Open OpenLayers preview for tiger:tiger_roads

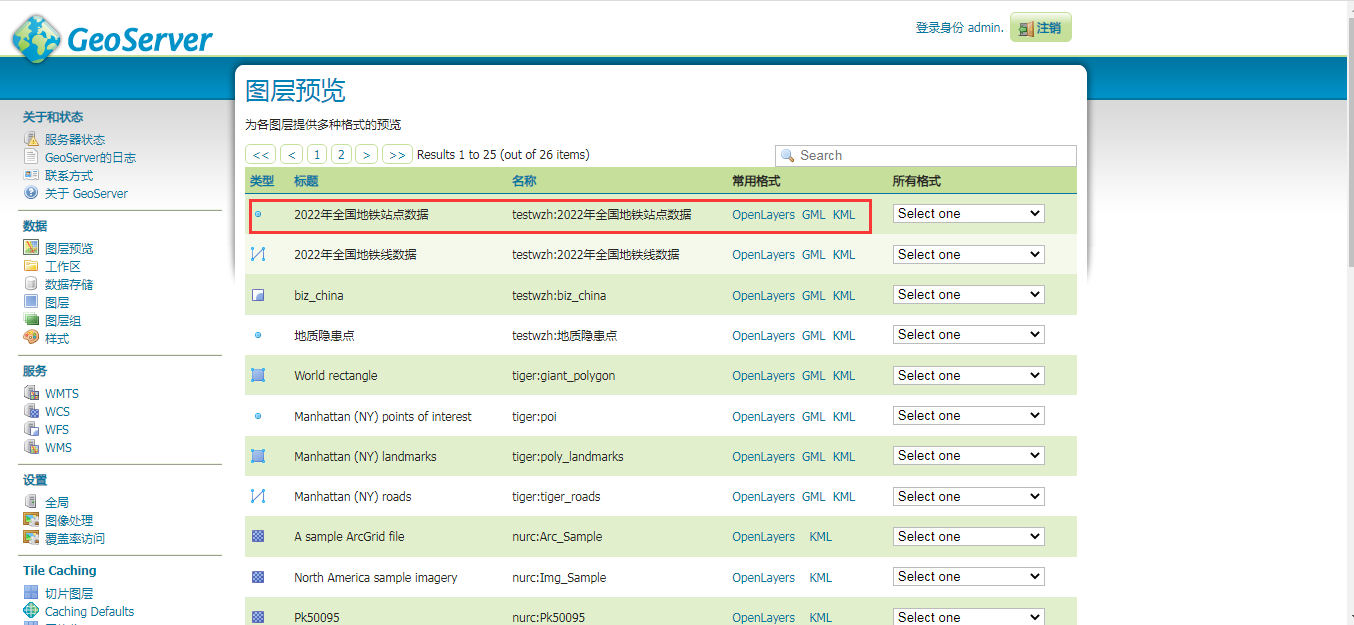click(763, 495)
